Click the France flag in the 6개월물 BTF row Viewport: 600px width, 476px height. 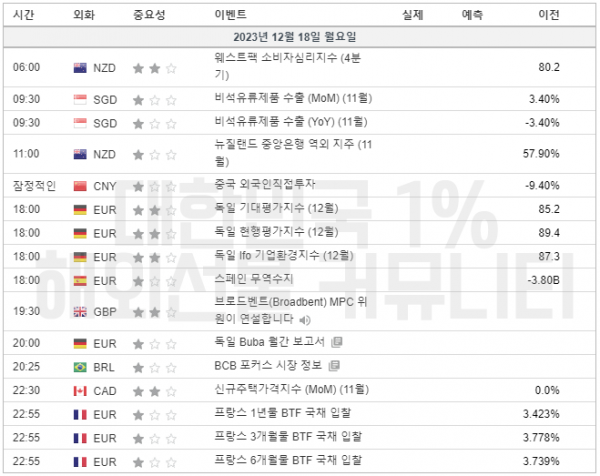[80, 462]
